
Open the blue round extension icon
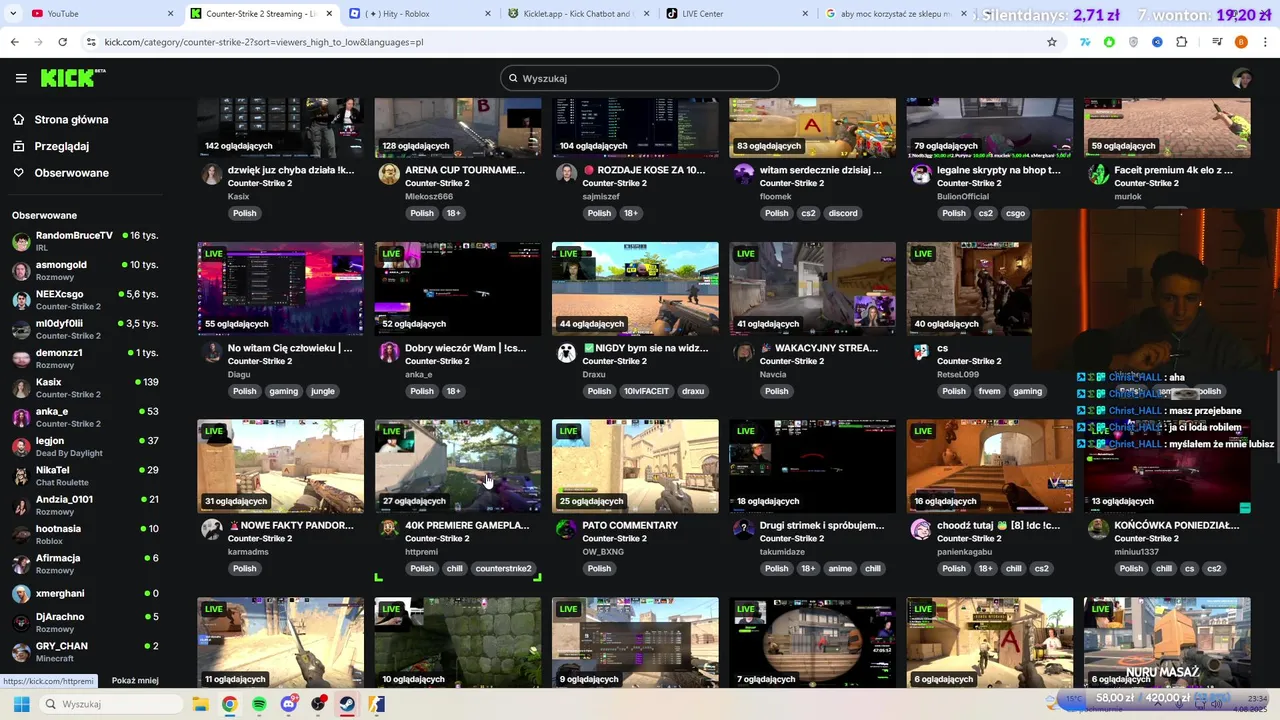pos(1157,42)
